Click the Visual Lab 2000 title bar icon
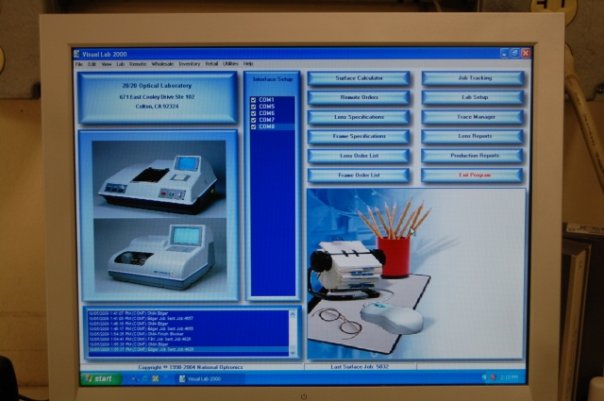Image resolution: width=604 pixels, height=401 pixels. click(77, 54)
